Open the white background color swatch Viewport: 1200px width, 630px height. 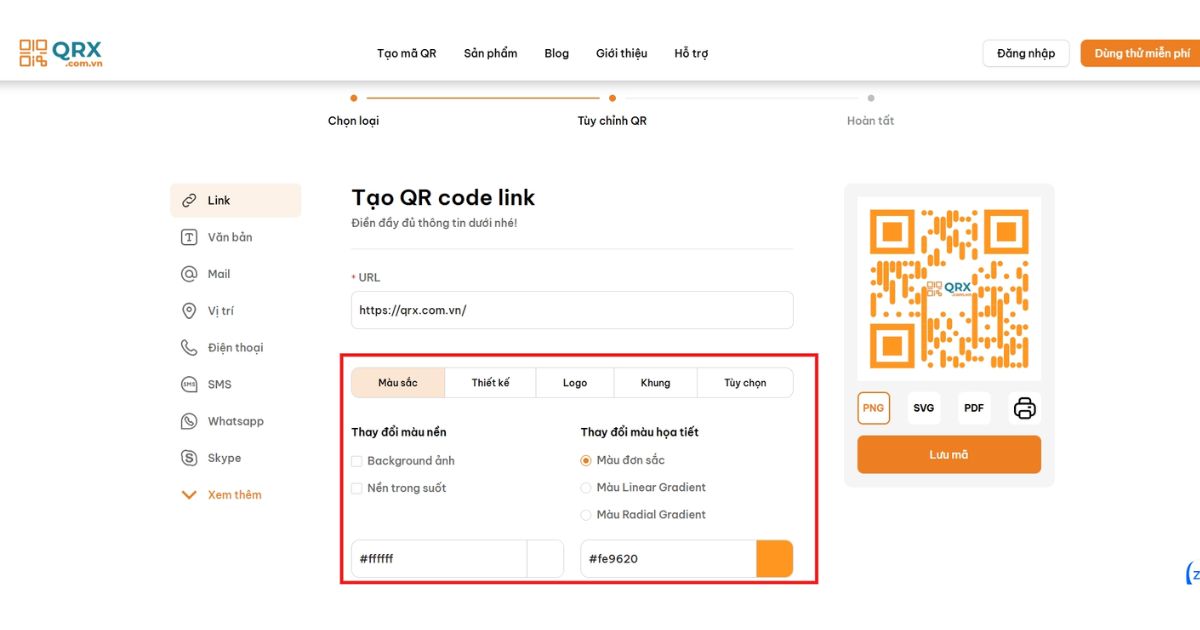click(545, 559)
